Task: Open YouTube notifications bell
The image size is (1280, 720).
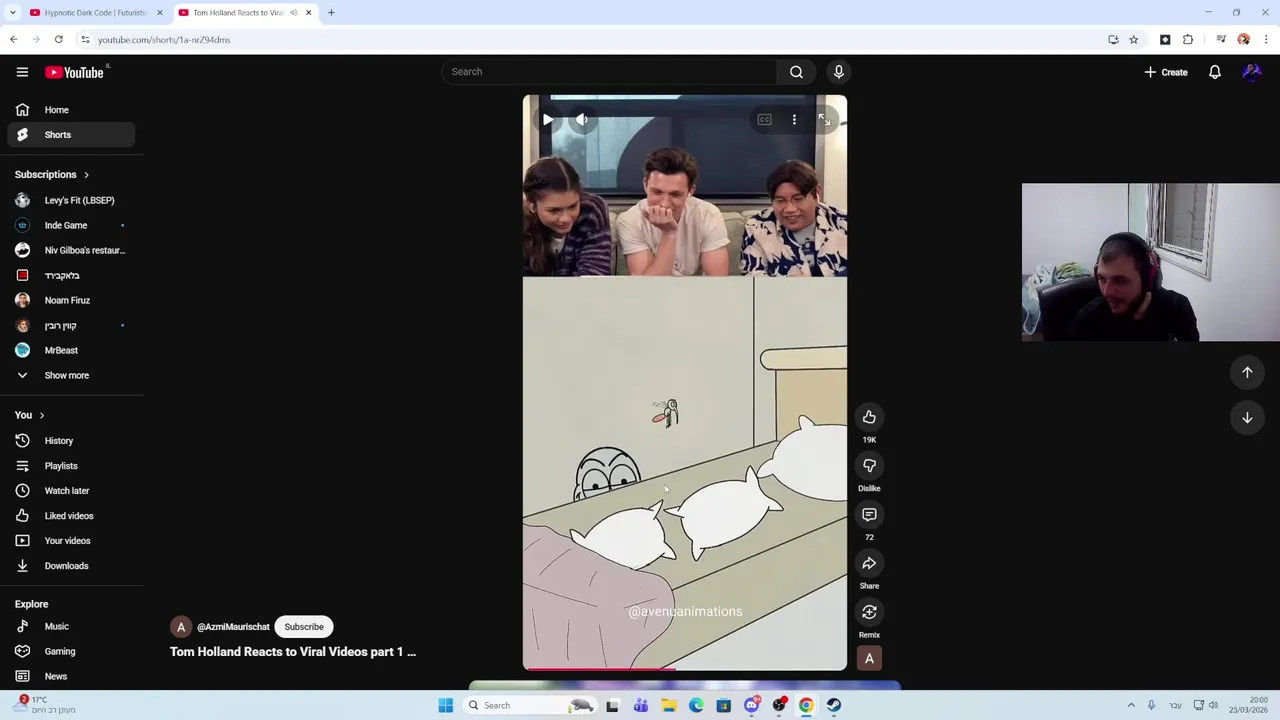Action: (x=1215, y=72)
